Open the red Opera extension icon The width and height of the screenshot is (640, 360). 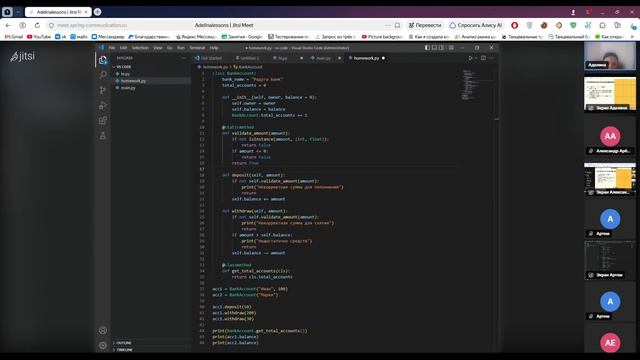[515, 25]
